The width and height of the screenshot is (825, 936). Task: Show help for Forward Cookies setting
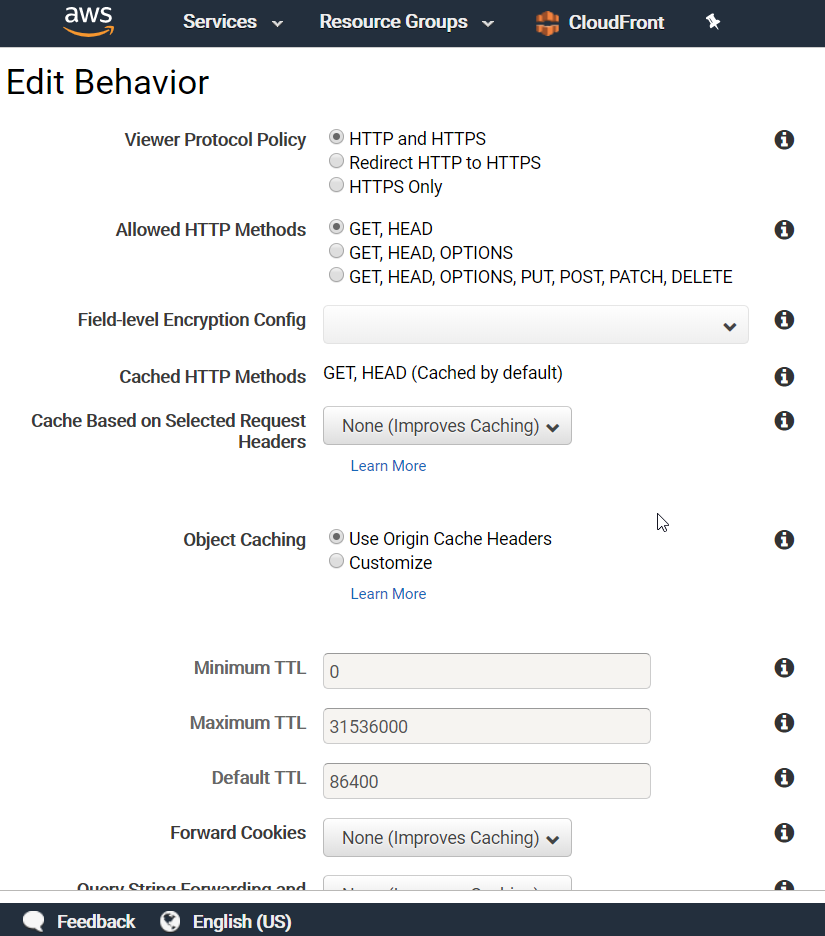(x=784, y=833)
